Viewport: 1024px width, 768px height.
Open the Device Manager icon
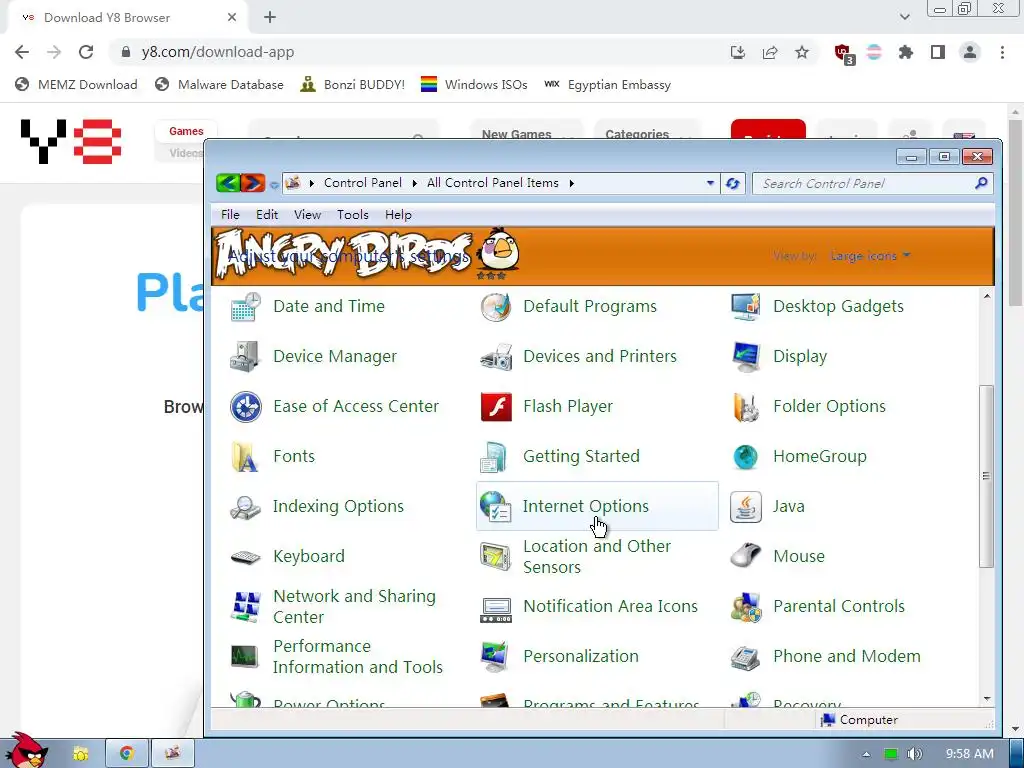coord(246,356)
